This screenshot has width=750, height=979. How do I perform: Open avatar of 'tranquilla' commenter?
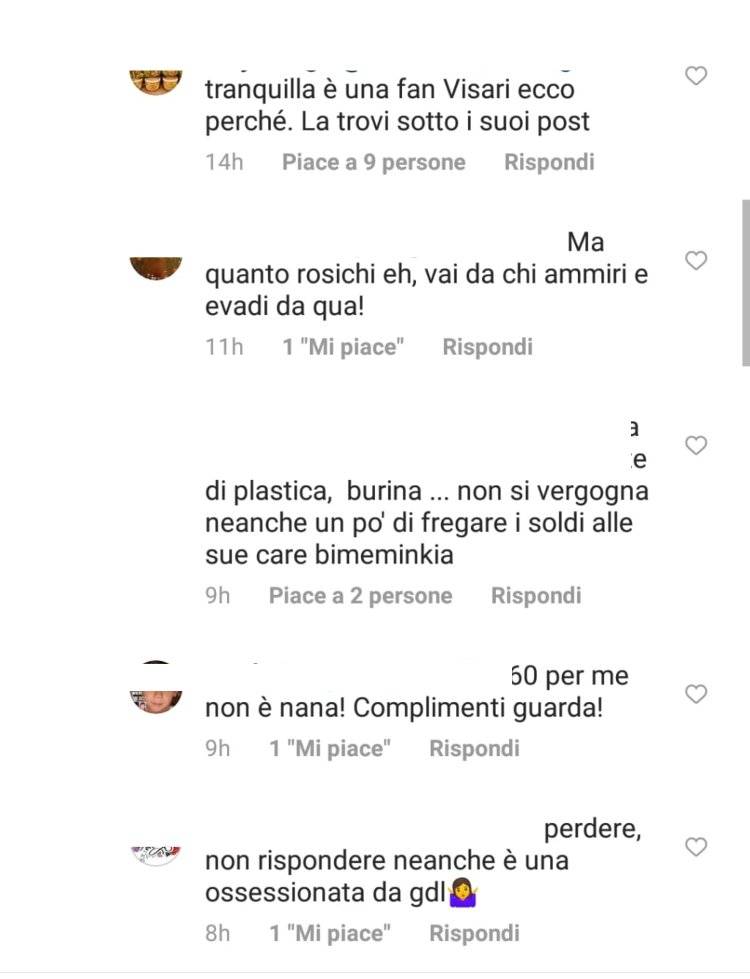(155, 82)
